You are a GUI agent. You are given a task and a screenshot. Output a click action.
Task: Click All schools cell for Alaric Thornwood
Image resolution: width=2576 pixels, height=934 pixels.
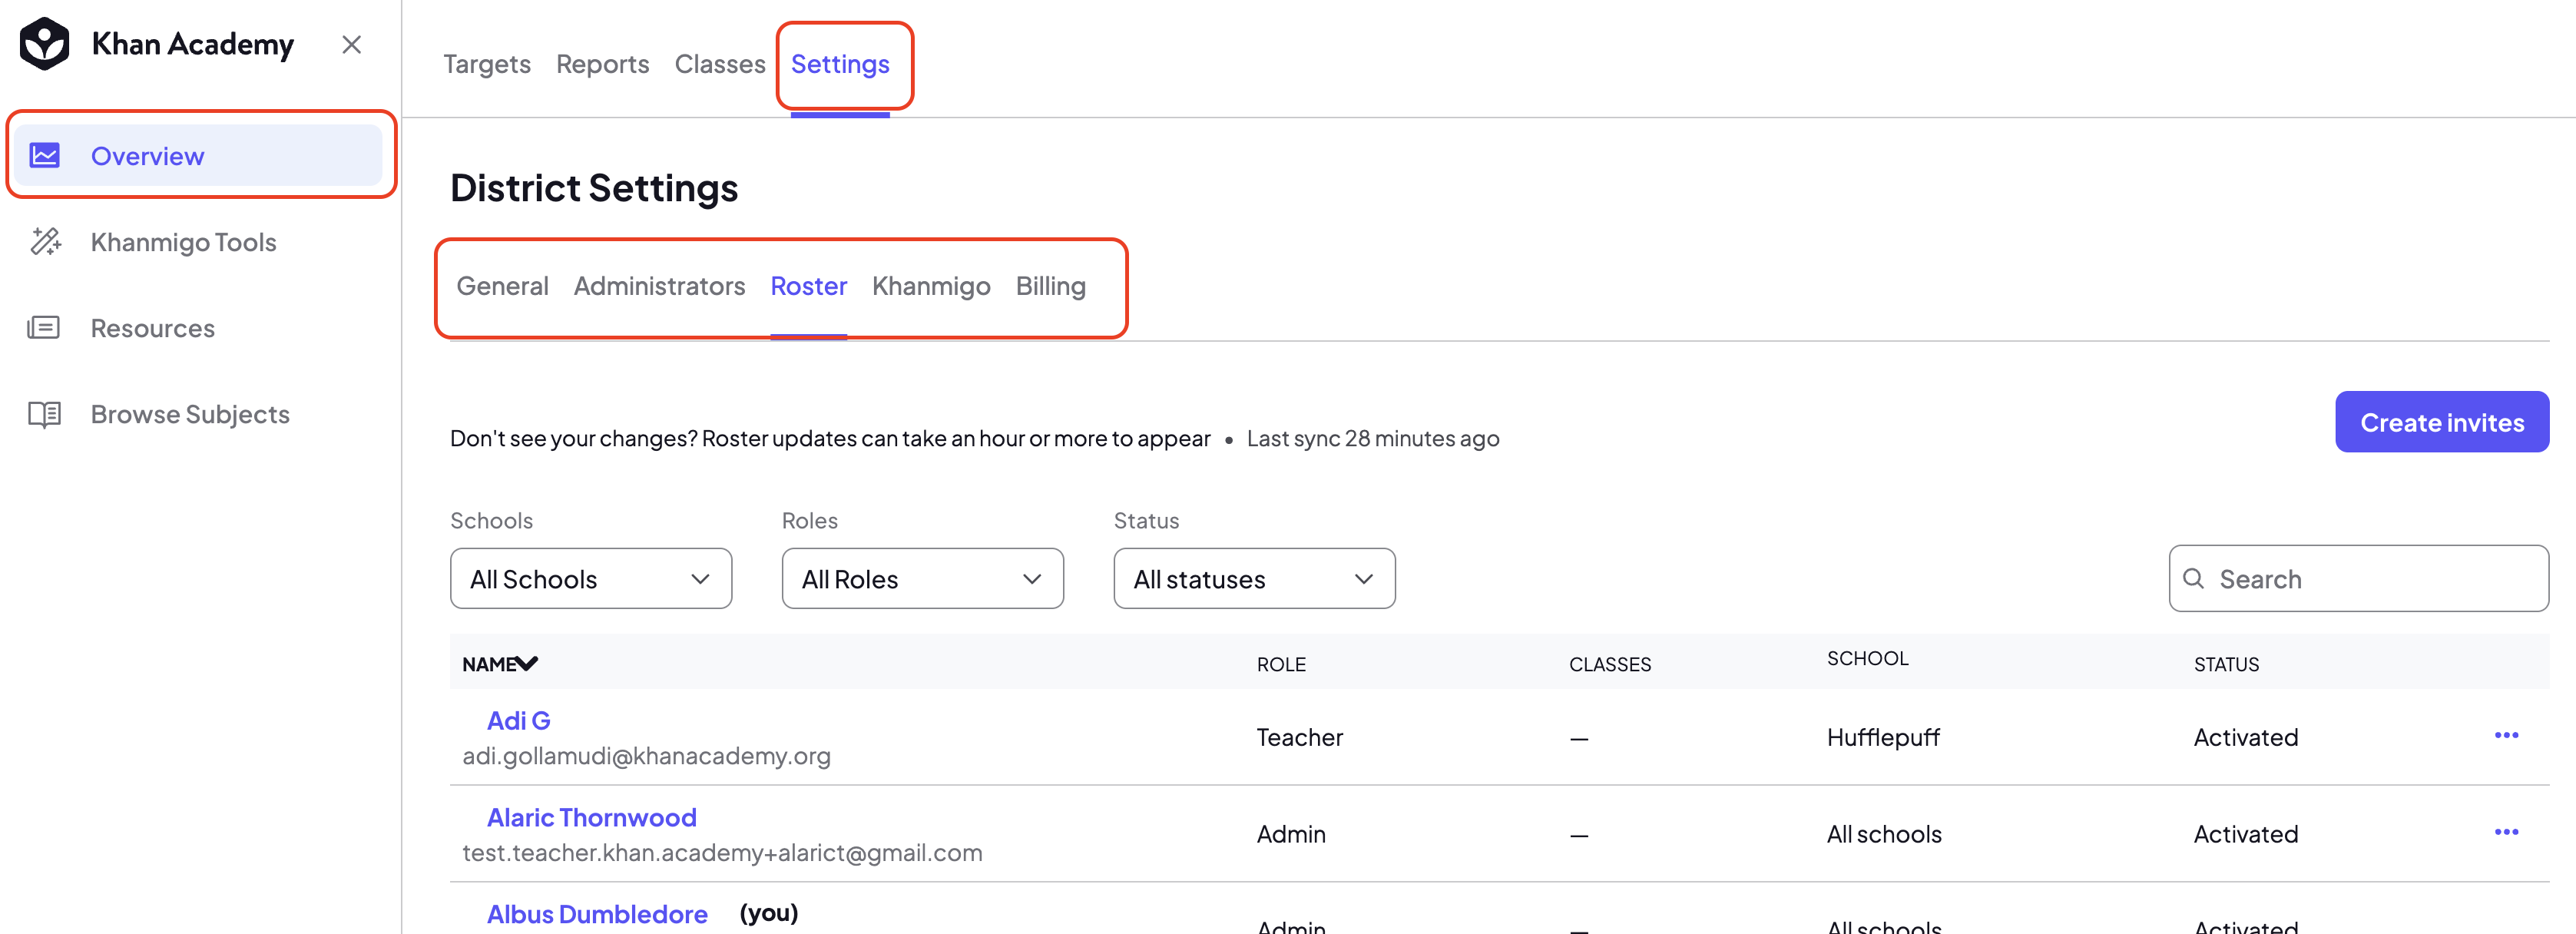tap(1884, 834)
